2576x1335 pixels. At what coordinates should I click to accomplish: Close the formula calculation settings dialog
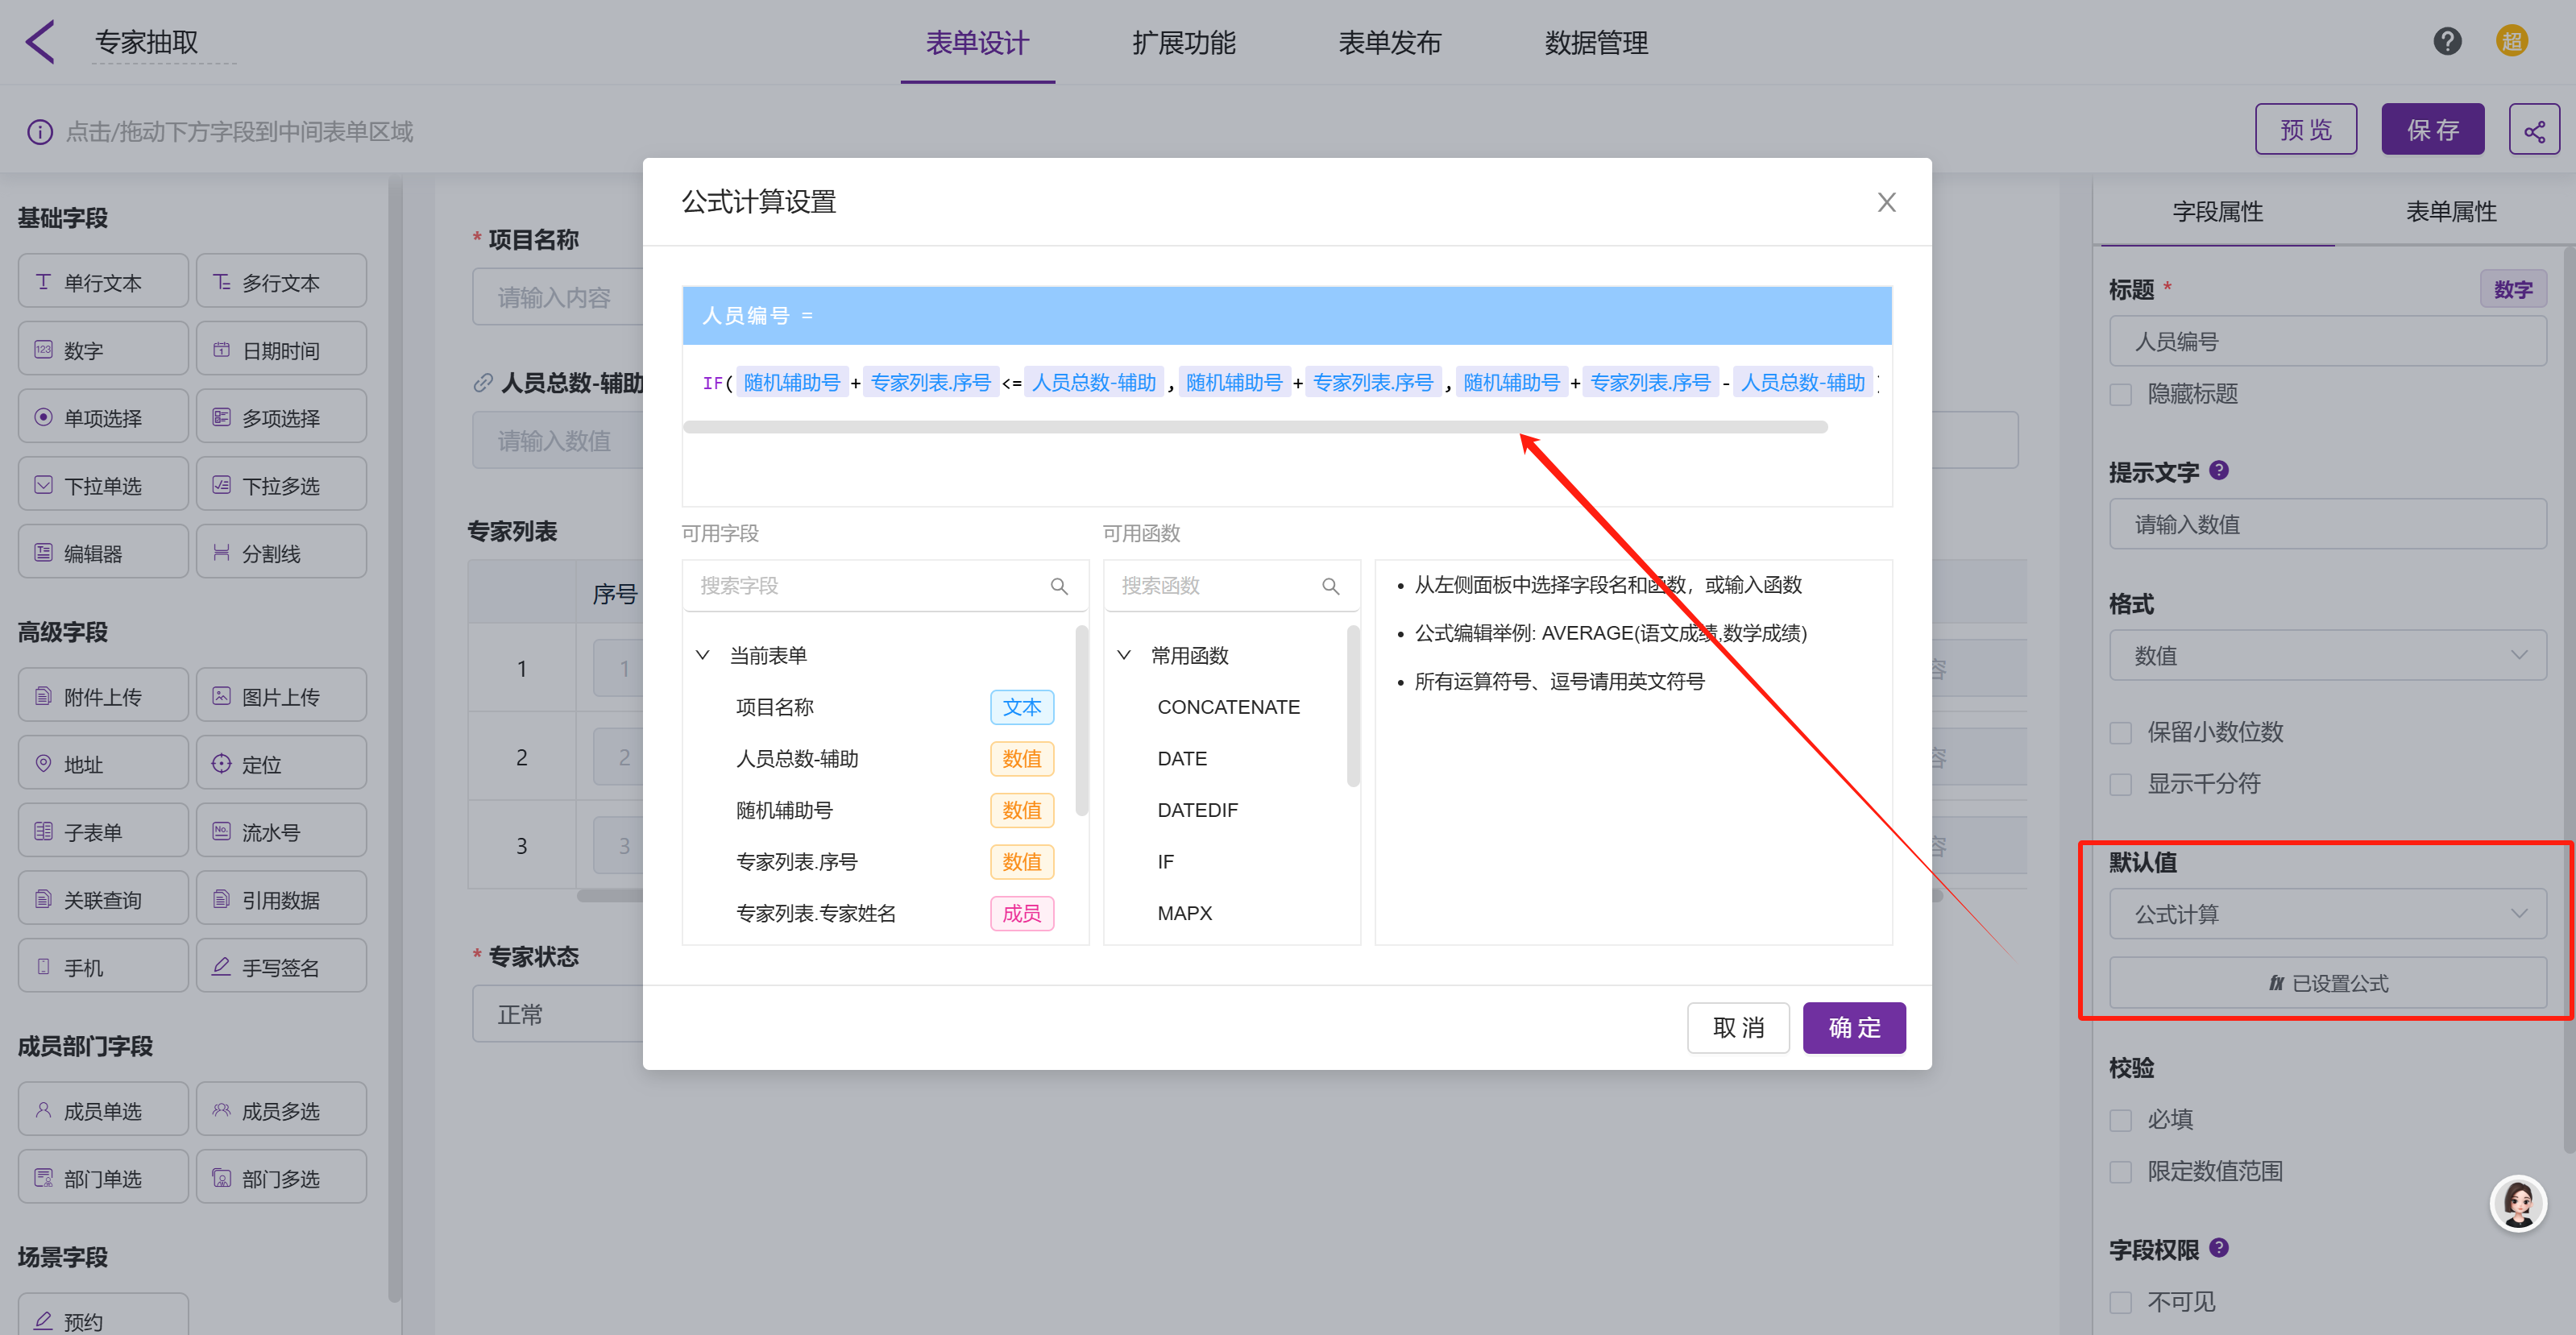coord(1886,203)
